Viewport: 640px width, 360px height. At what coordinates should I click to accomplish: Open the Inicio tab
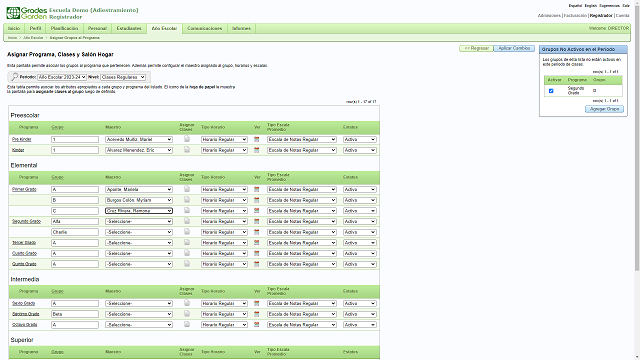tap(14, 28)
